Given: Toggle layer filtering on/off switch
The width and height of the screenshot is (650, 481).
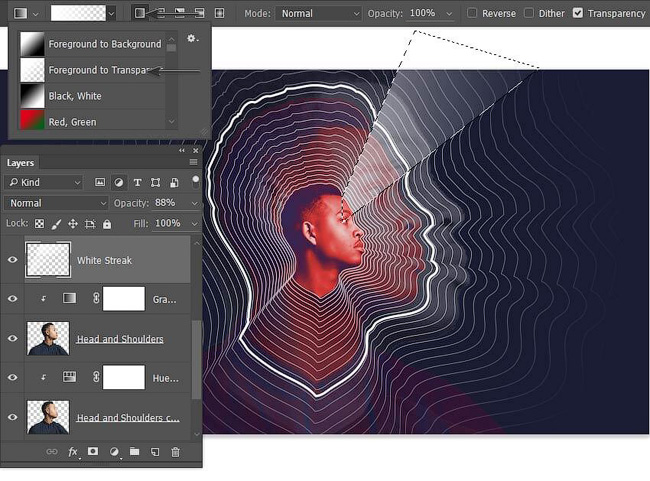Looking at the screenshot, I should [x=195, y=182].
